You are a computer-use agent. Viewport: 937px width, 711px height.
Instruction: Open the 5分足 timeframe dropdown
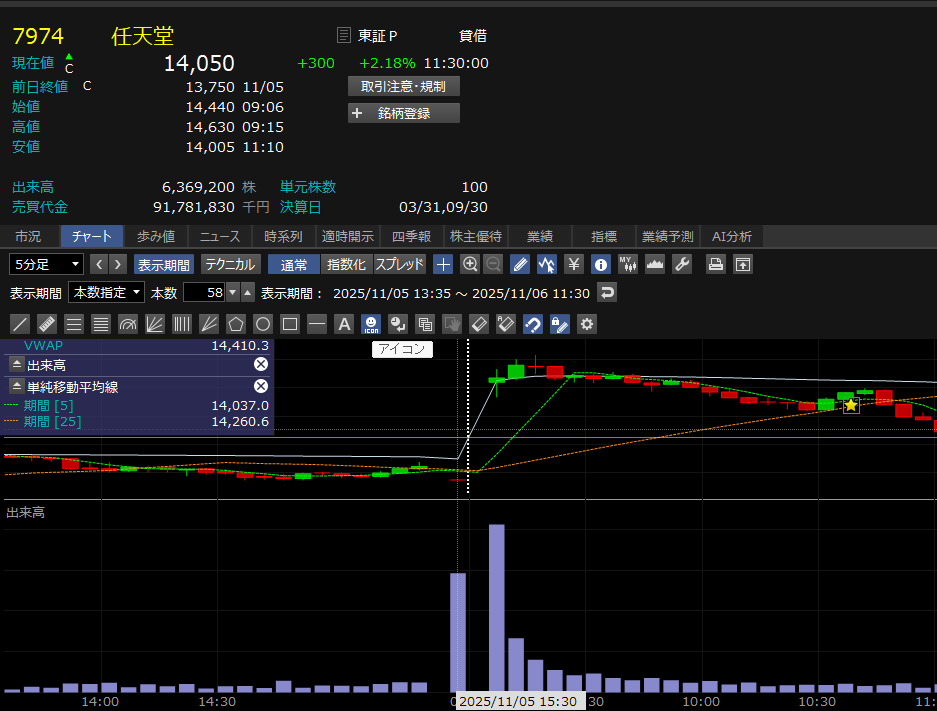point(47,264)
